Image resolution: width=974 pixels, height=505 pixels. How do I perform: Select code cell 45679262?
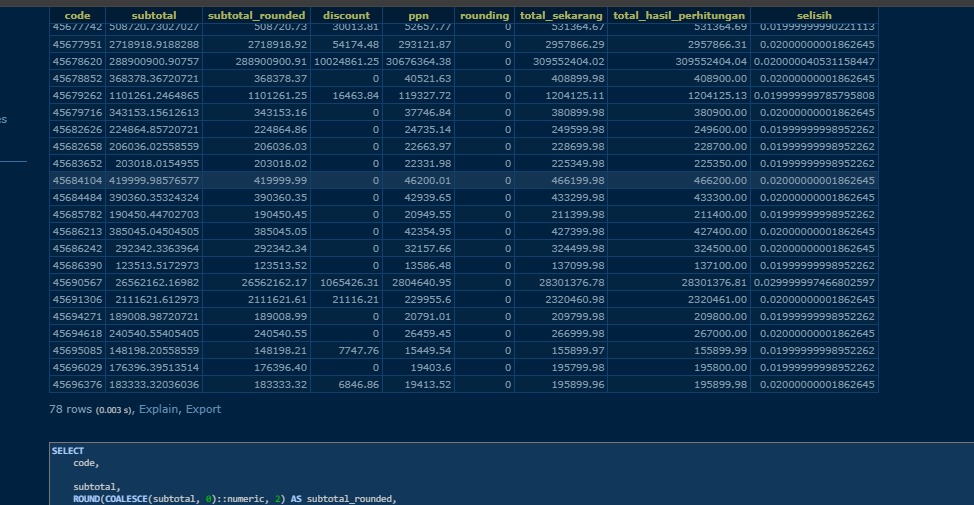click(x=77, y=96)
